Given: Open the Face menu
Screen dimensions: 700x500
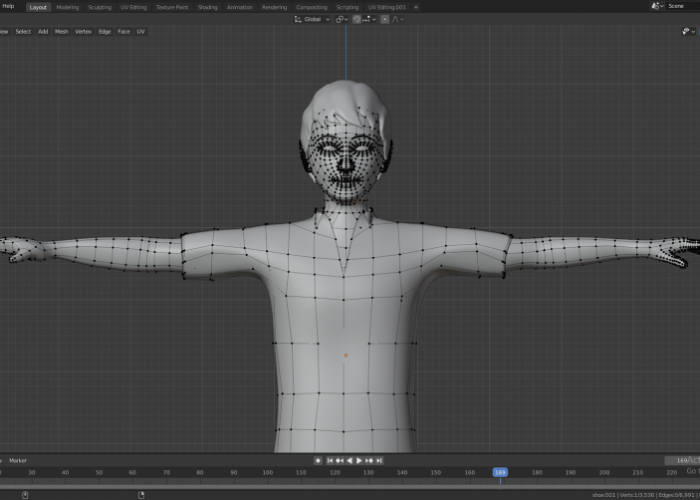Looking at the screenshot, I should [124, 31].
